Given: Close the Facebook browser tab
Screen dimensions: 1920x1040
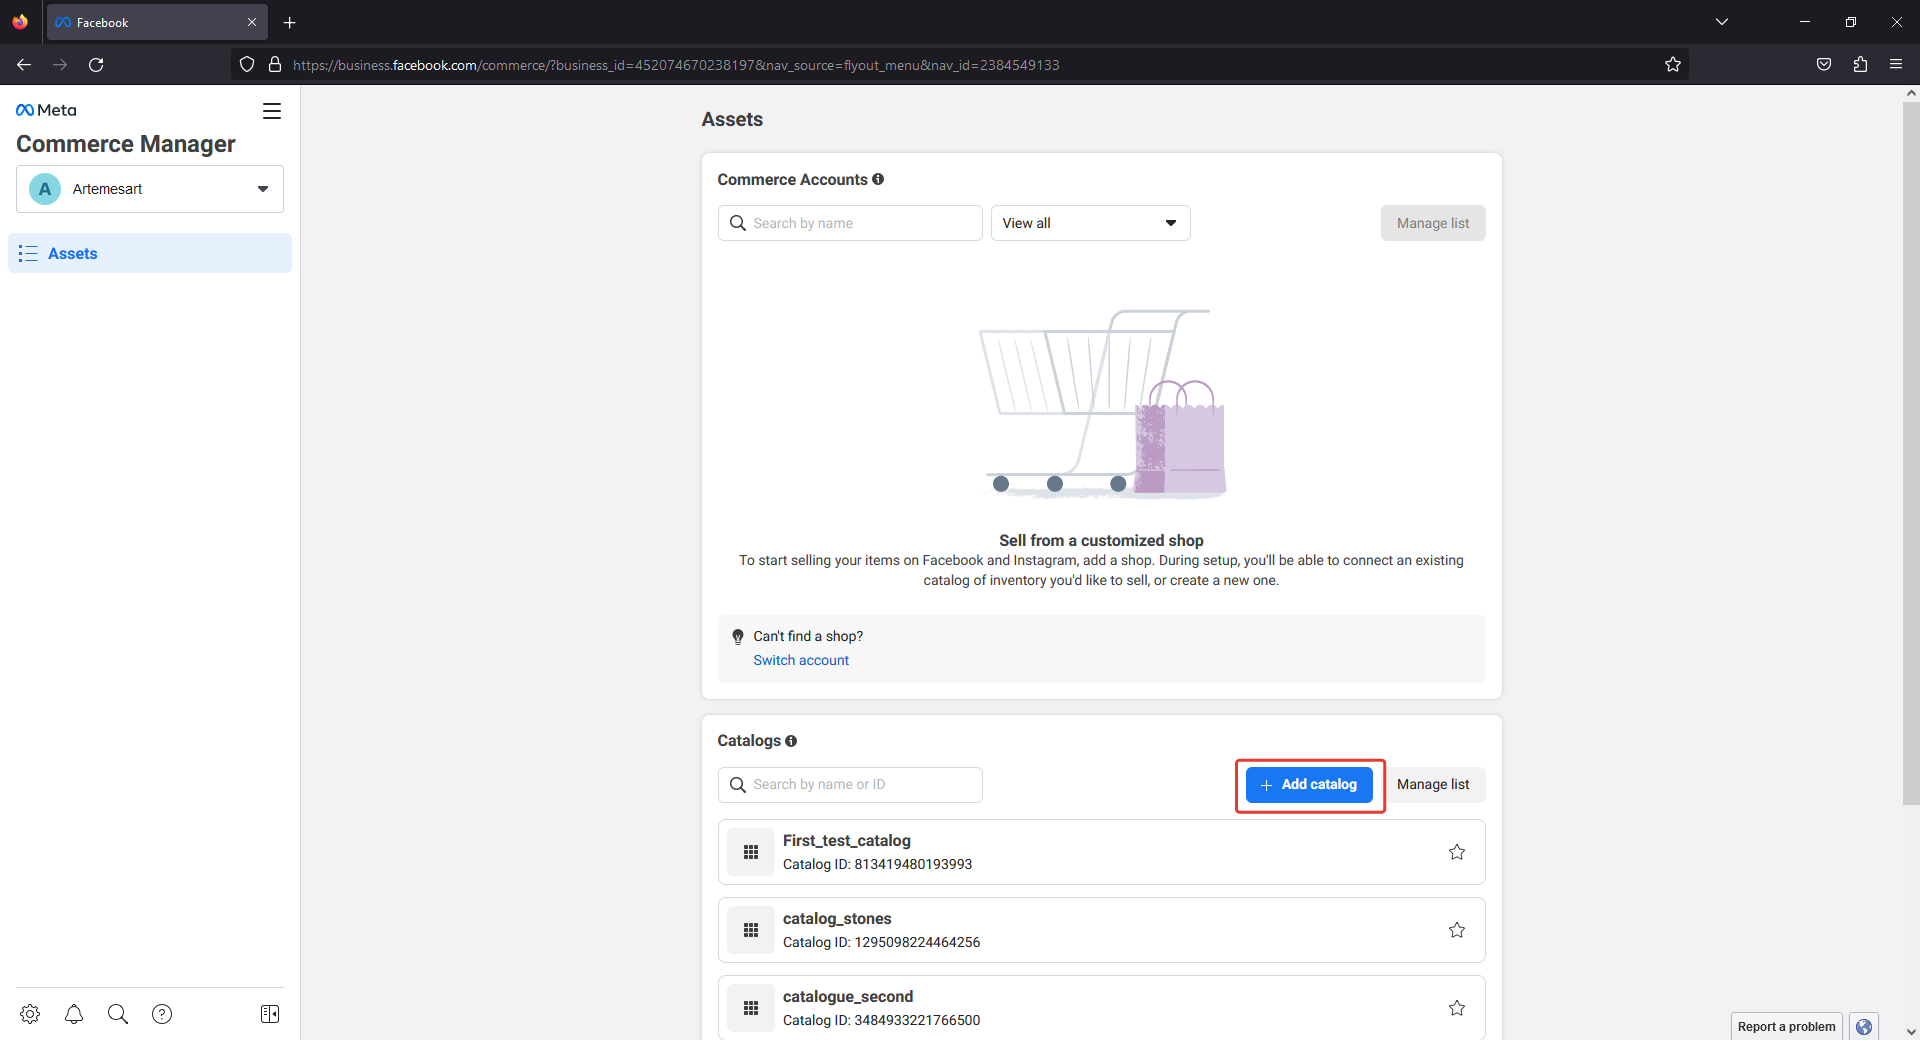Looking at the screenshot, I should 252,22.
